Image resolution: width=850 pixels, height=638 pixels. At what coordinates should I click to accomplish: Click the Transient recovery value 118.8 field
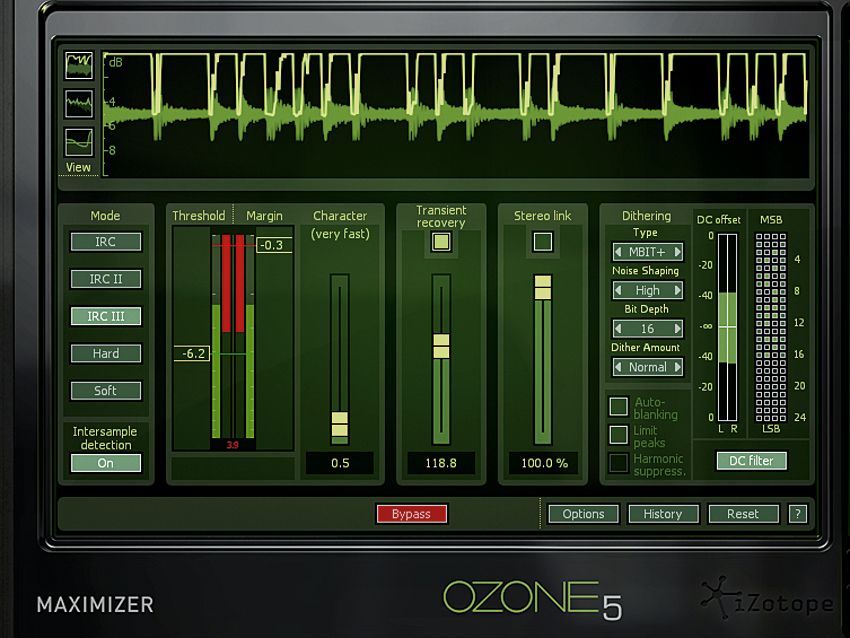coord(441,463)
